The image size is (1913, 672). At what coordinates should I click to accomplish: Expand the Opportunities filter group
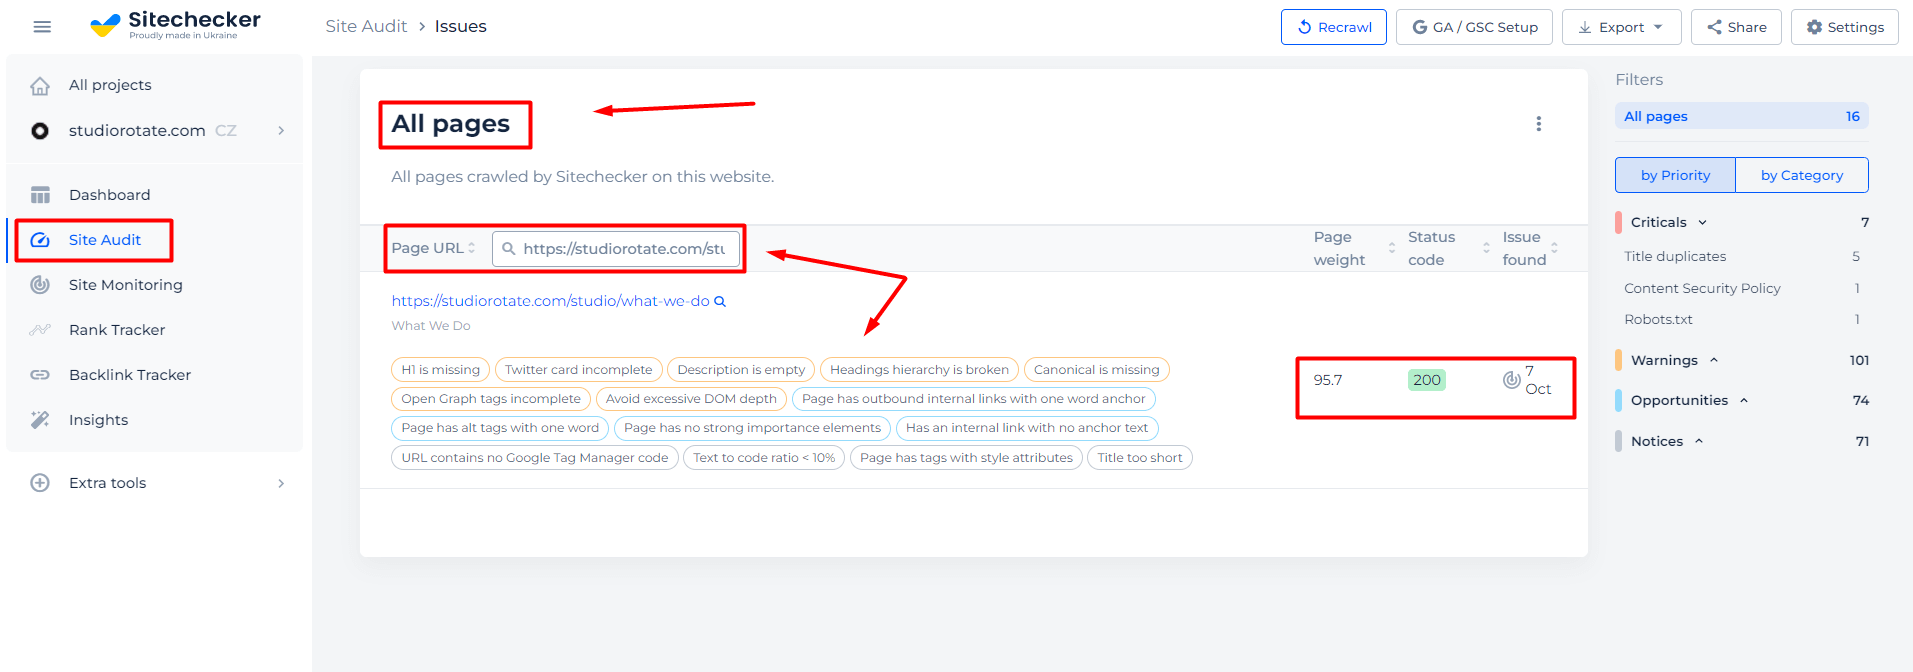pos(1744,401)
